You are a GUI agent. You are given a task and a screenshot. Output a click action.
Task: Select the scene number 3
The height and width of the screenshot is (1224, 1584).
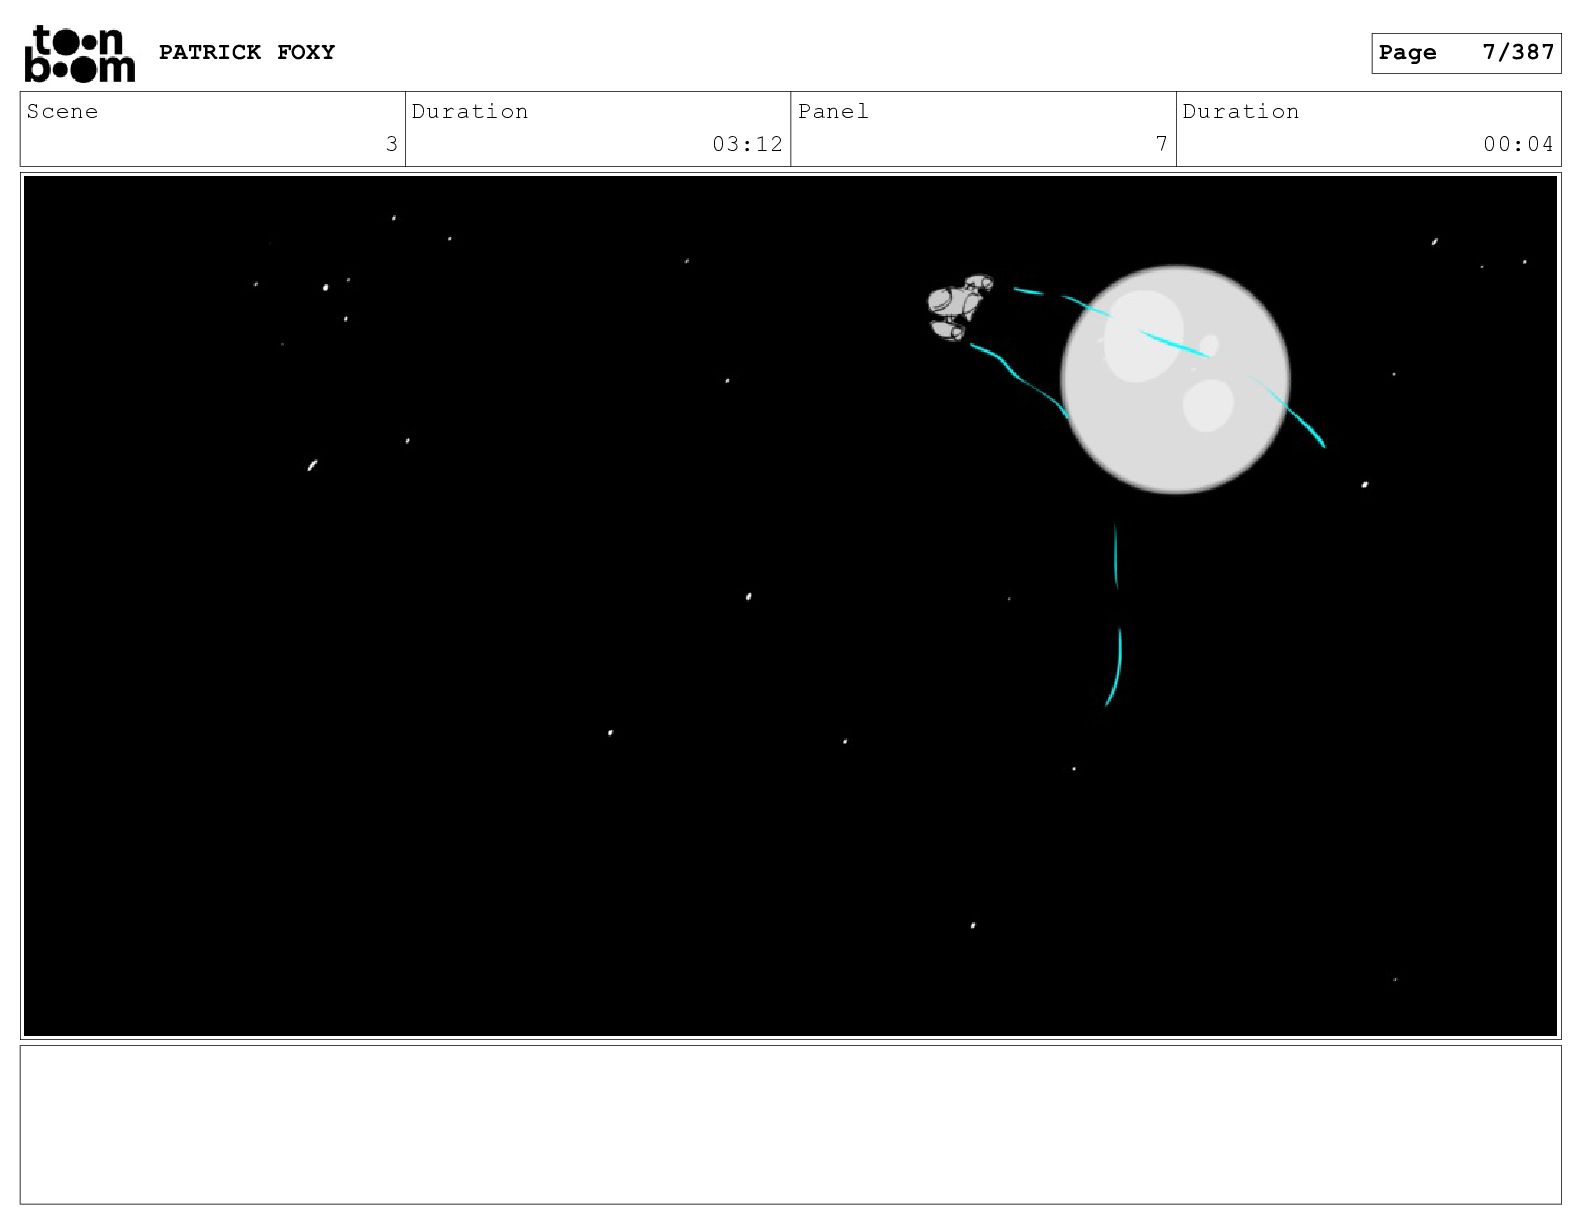[392, 144]
